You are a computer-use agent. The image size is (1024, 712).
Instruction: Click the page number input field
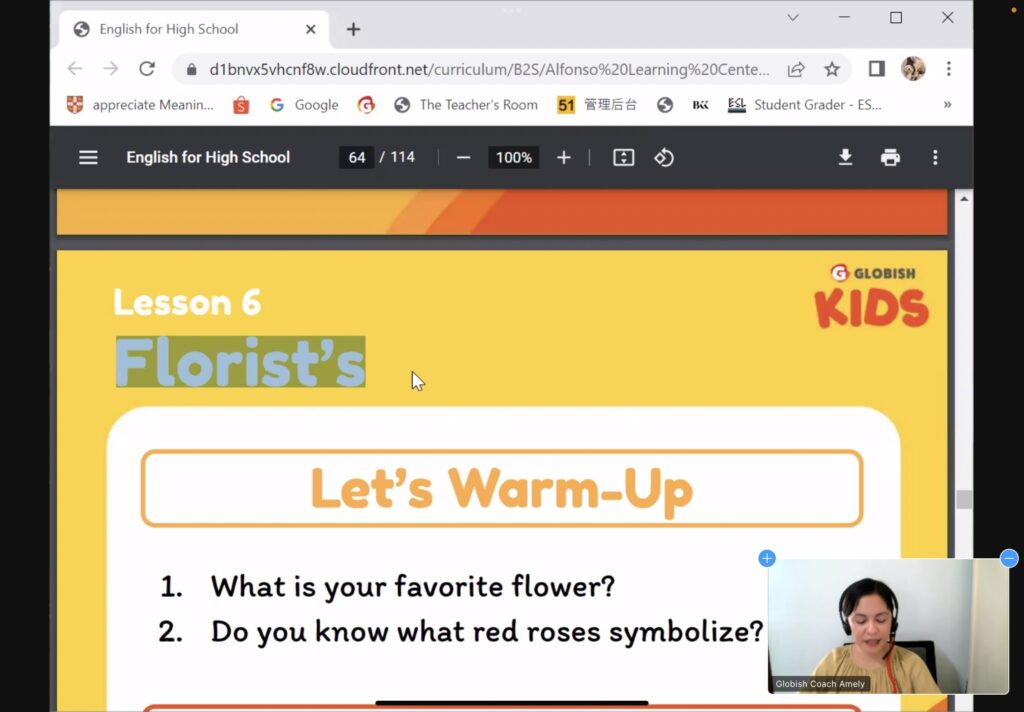pos(357,157)
